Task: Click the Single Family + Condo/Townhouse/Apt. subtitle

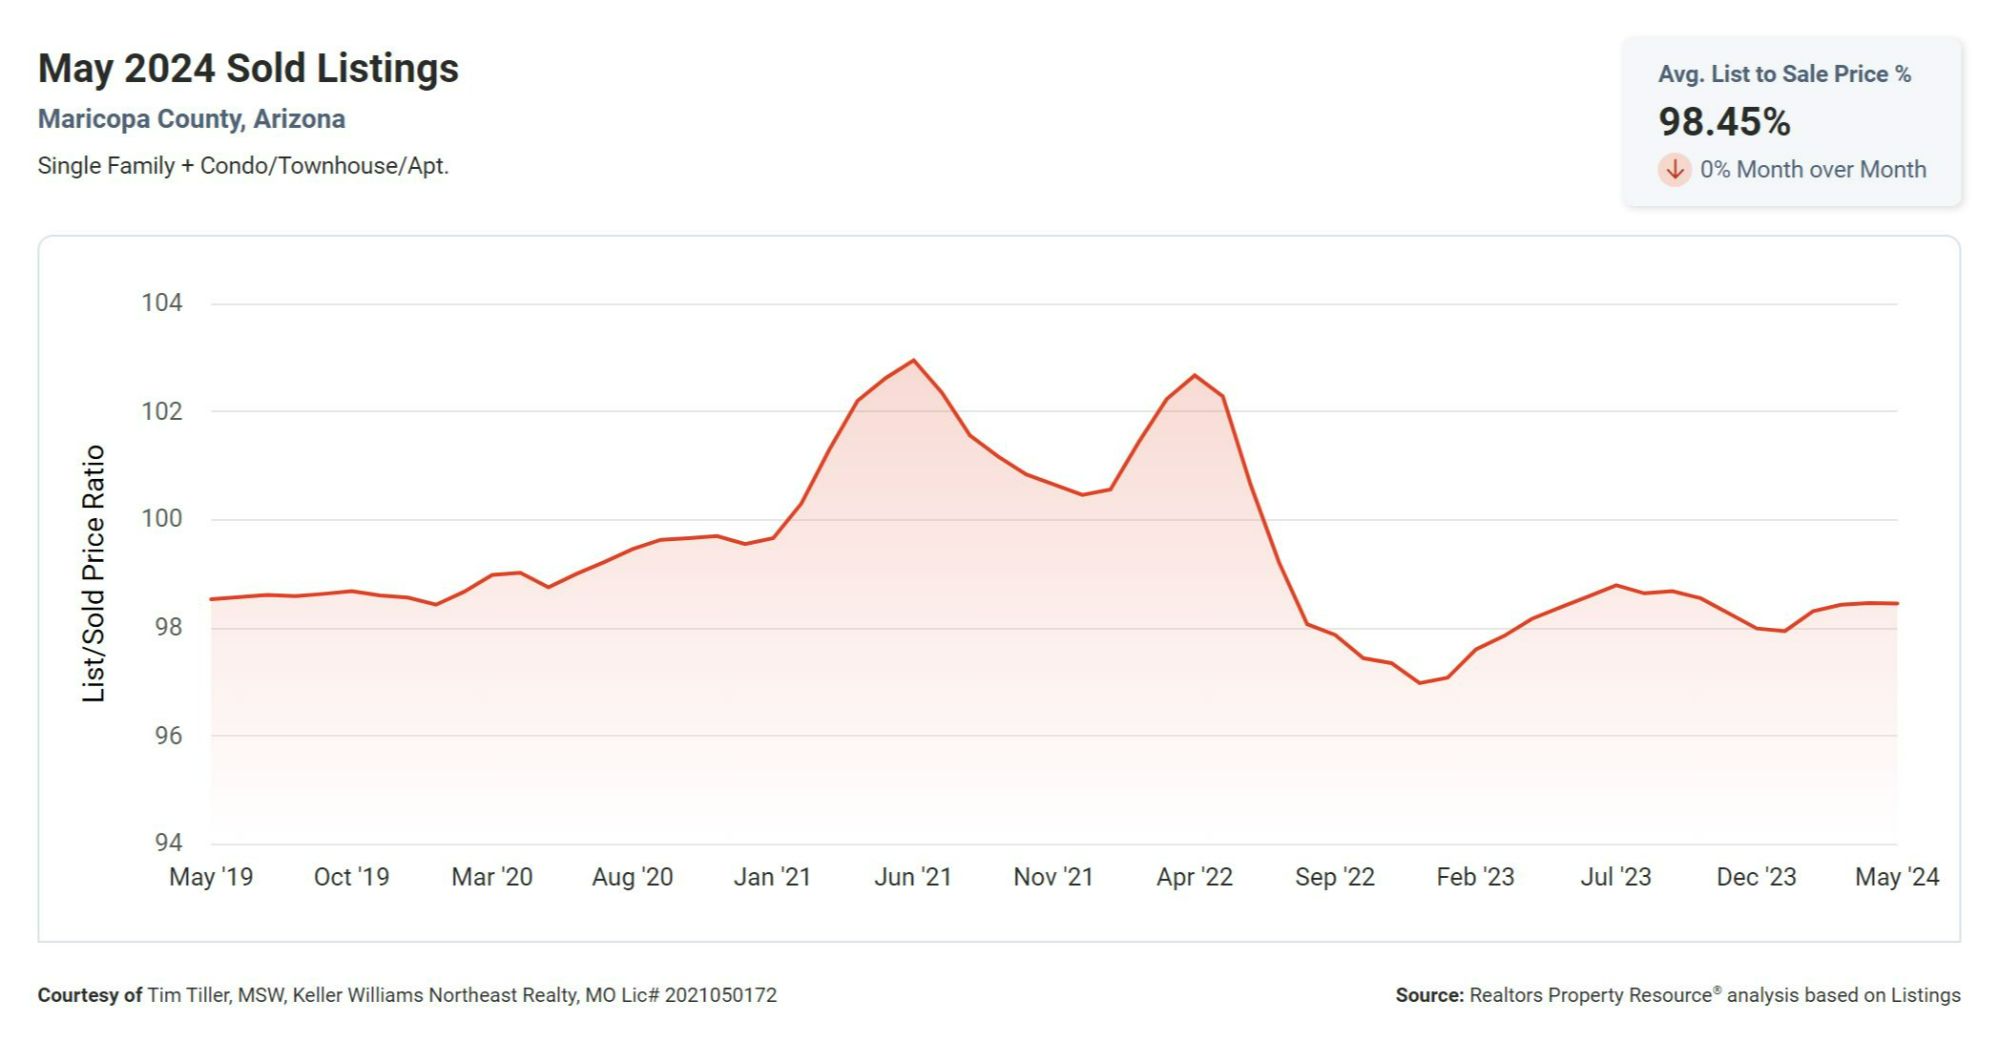Action: tap(243, 166)
